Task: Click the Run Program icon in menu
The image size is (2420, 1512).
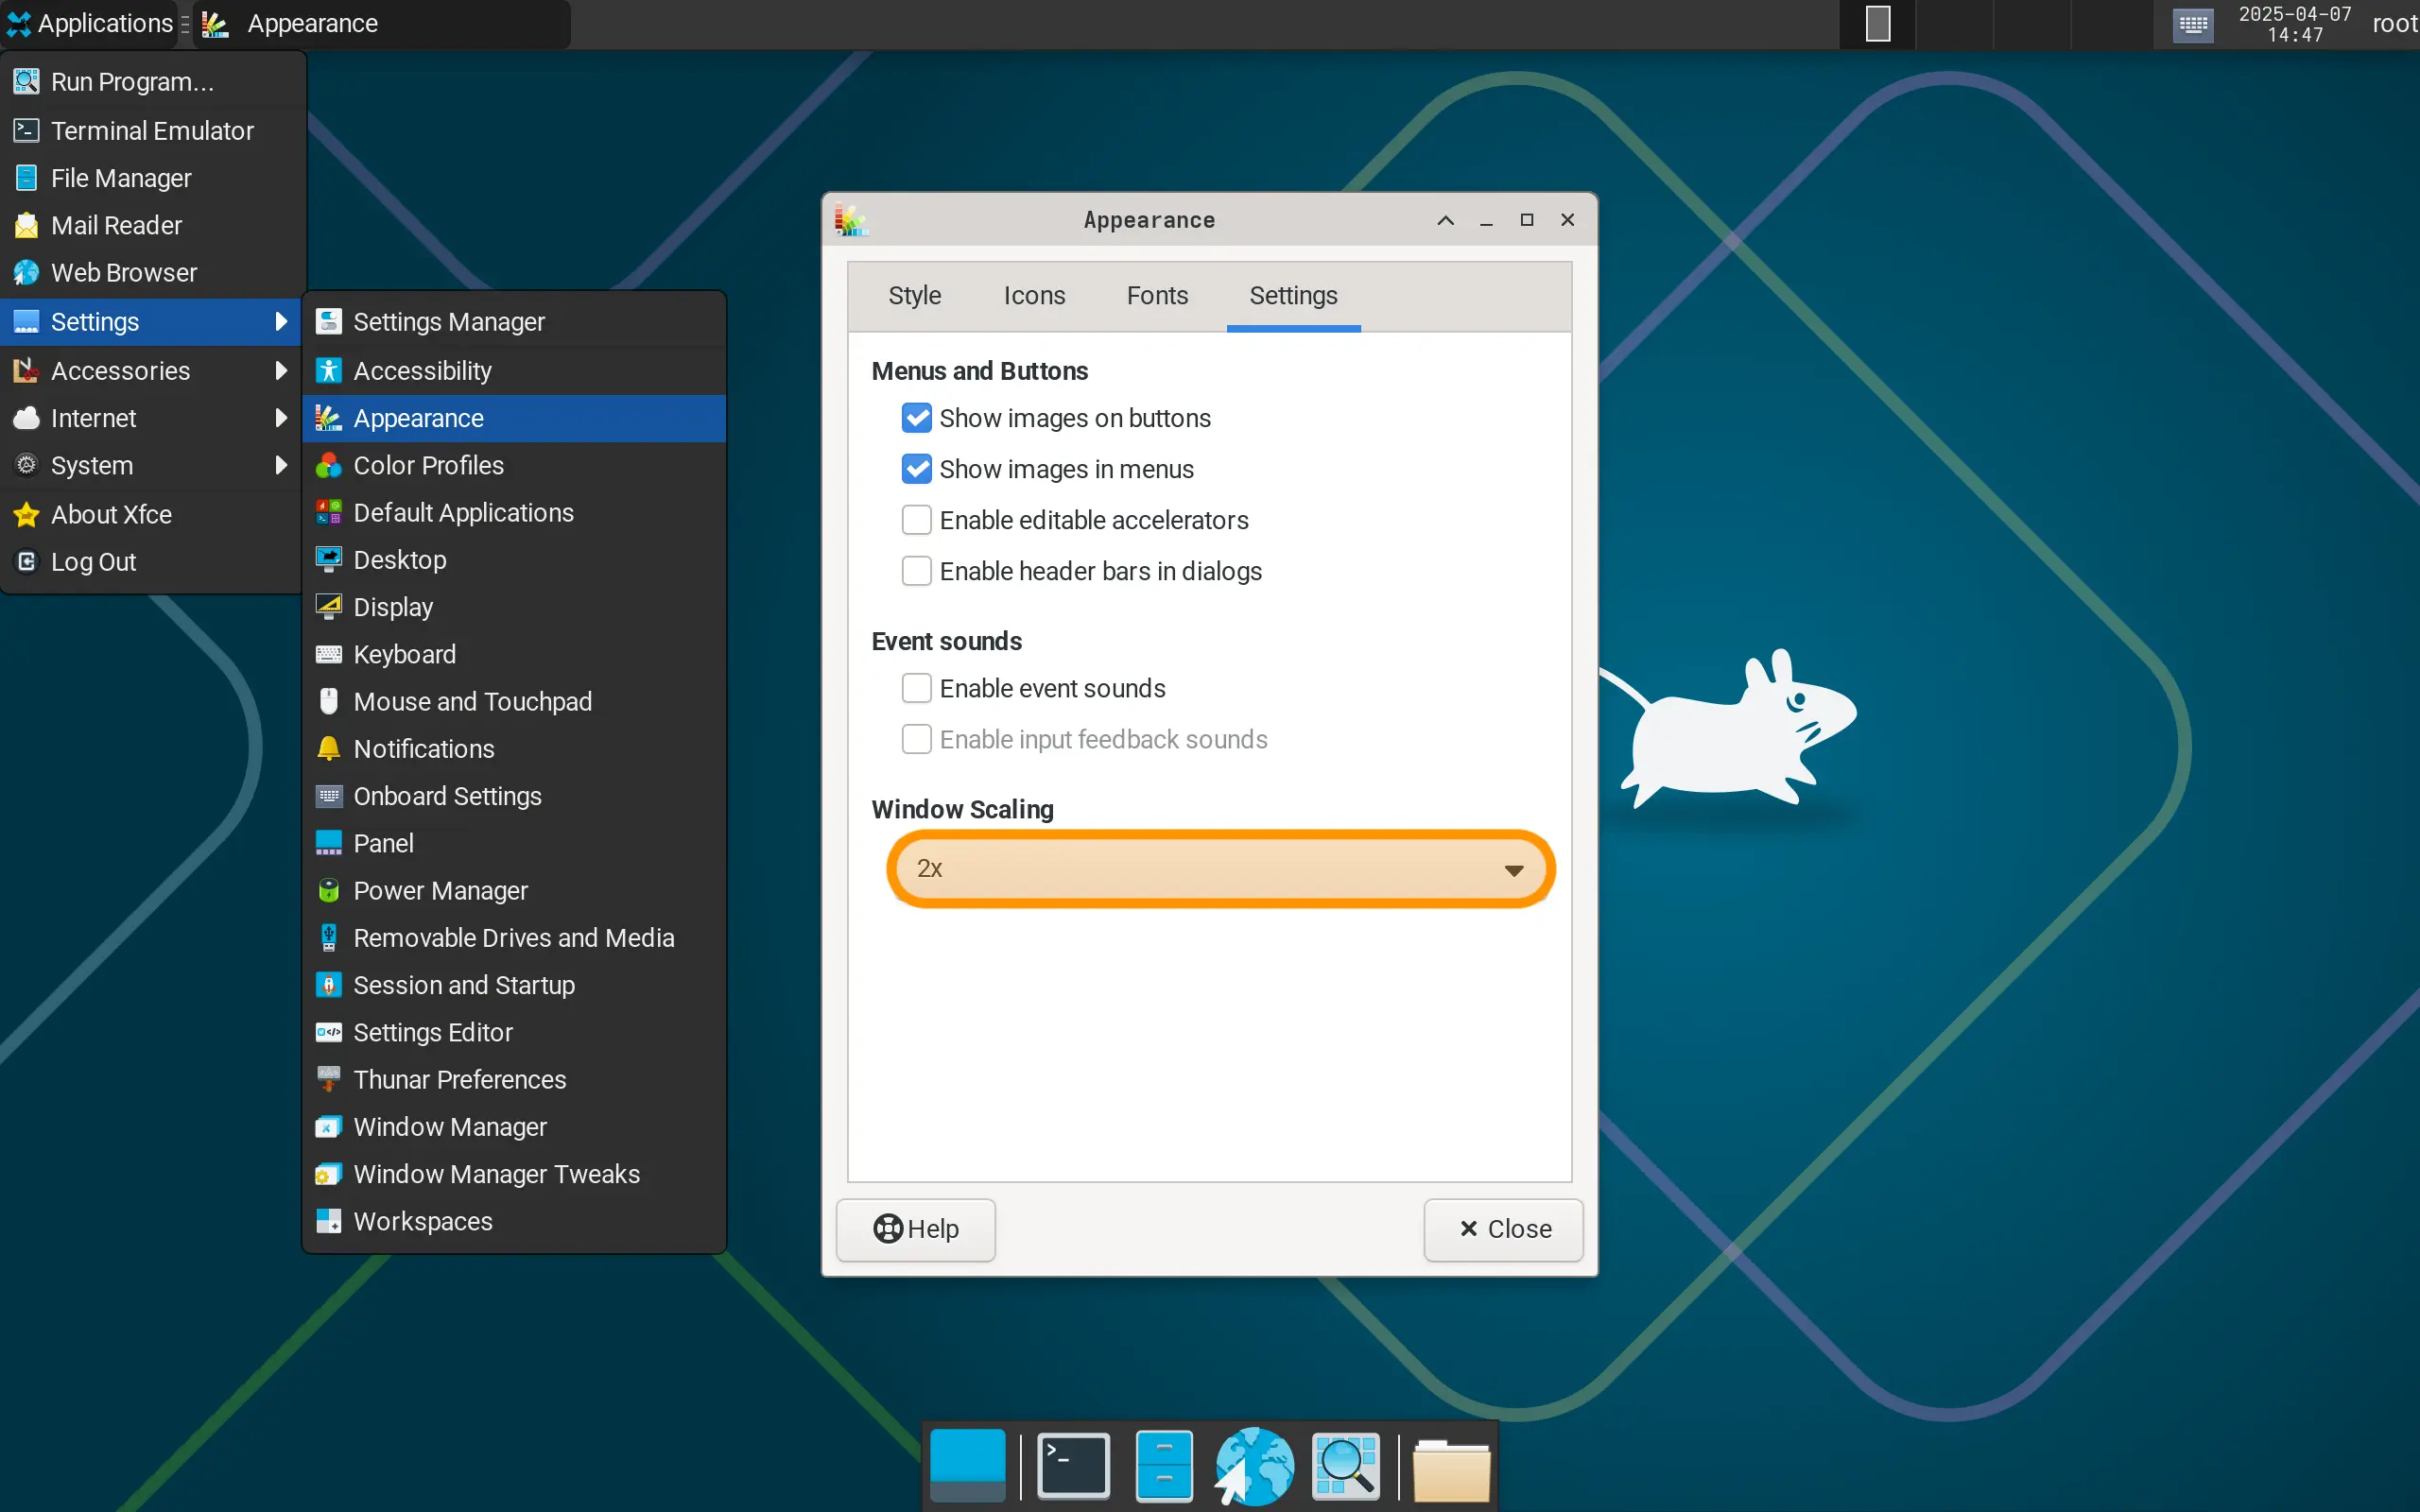Action: pos(26,82)
